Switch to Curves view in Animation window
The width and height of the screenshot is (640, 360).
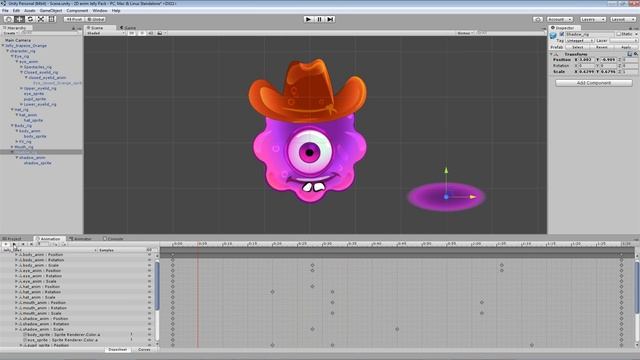pos(144,350)
